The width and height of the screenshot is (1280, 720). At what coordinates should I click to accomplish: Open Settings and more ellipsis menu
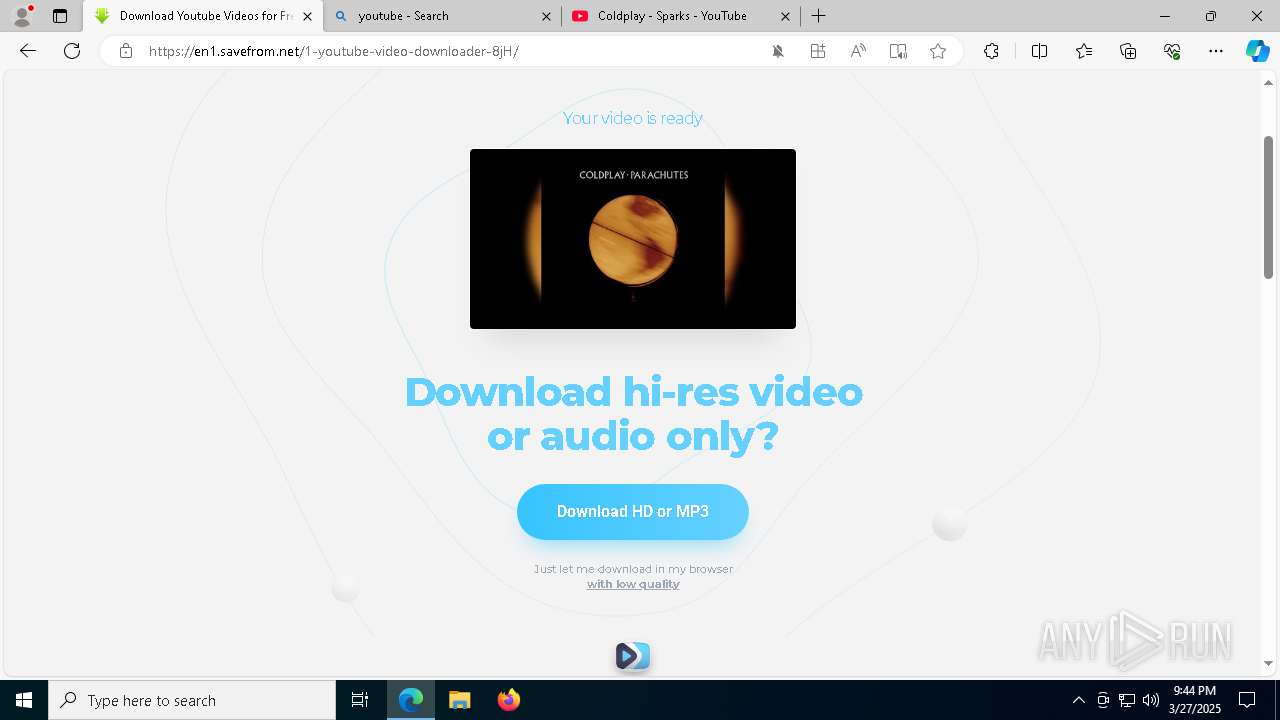[1216, 51]
